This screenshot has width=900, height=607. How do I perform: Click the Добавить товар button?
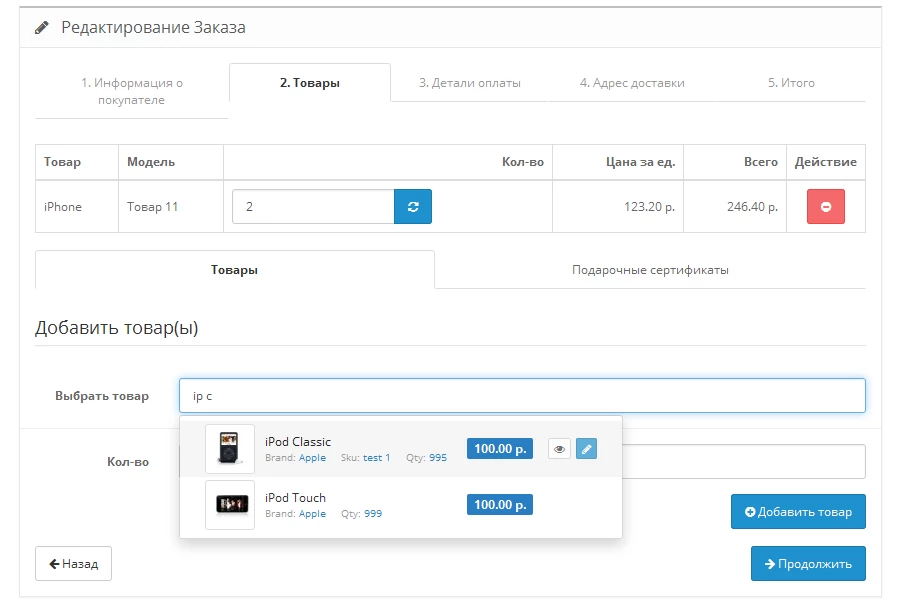point(798,512)
